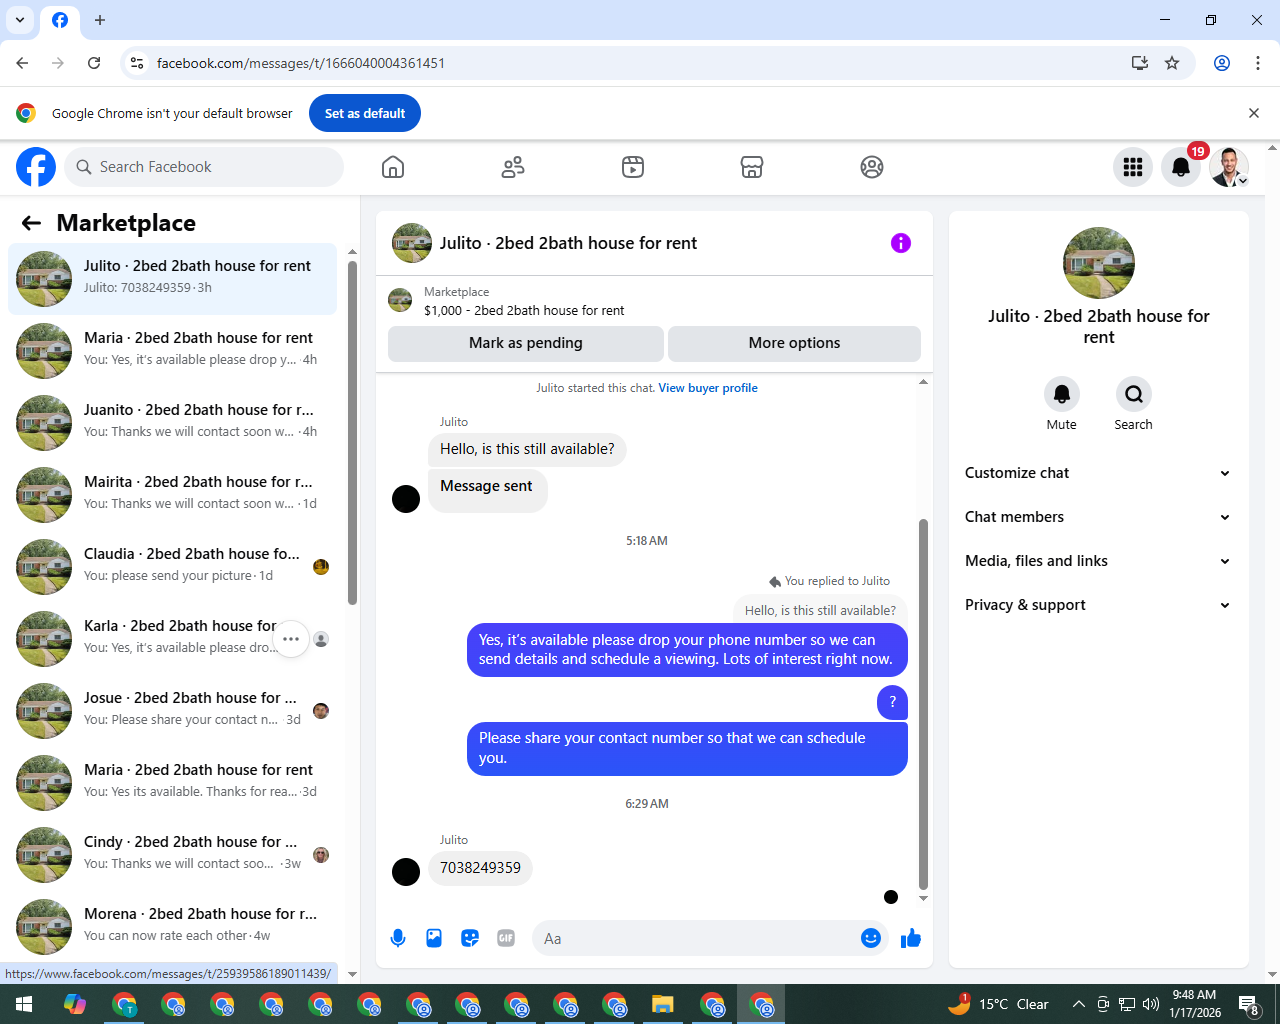Open the Video (Reels) nav icon
This screenshot has height=1024, width=1280.
(x=633, y=167)
